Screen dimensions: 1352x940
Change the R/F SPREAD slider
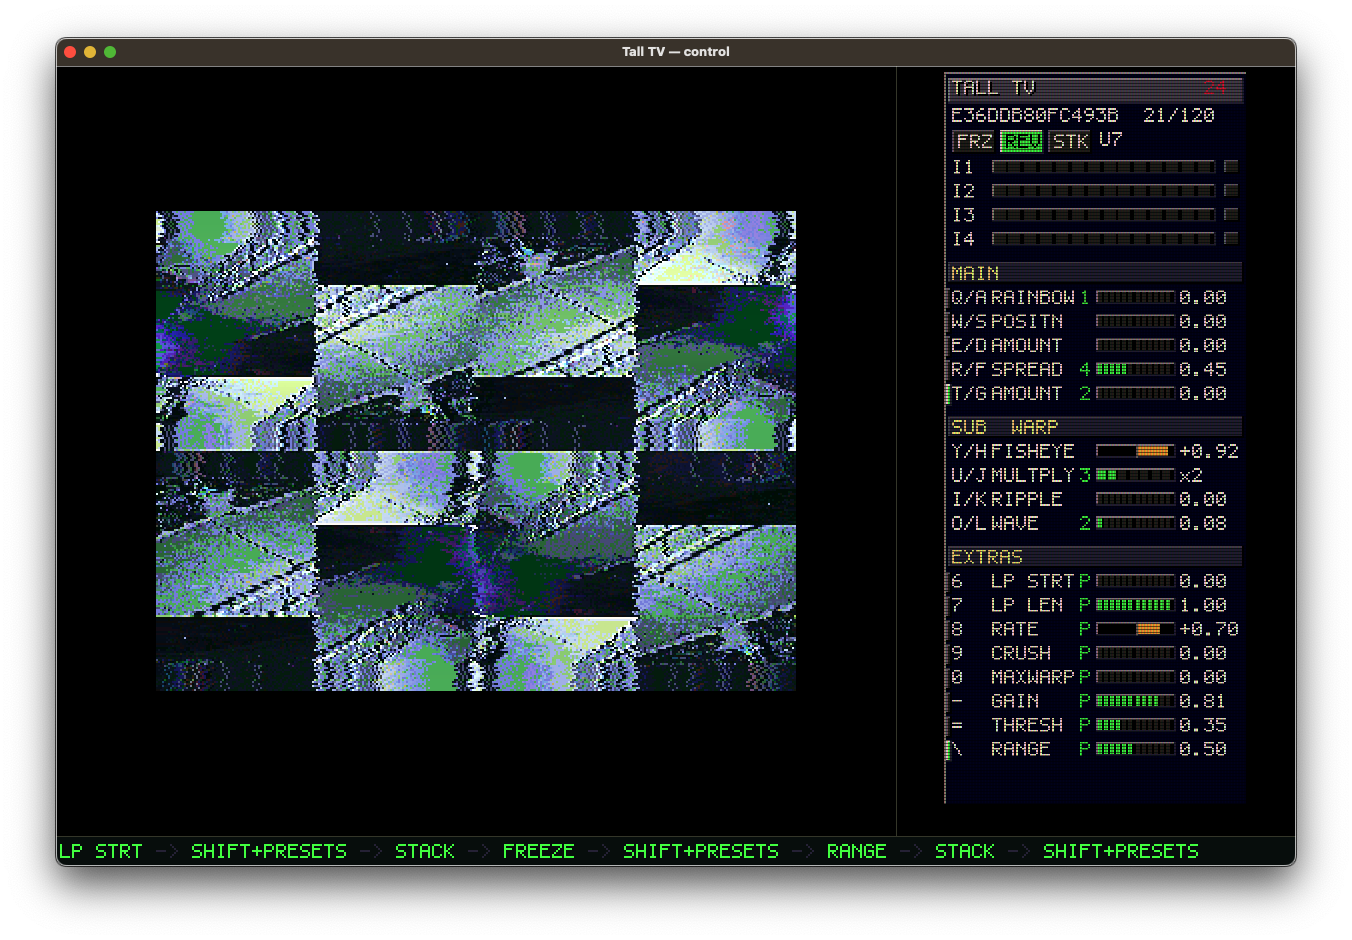[x=1135, y=369]
